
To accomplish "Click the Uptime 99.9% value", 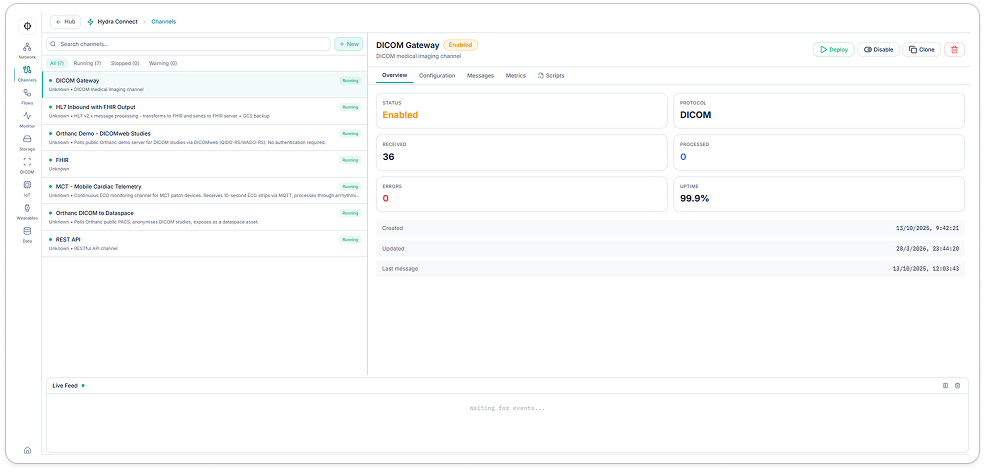I will 695,198.
